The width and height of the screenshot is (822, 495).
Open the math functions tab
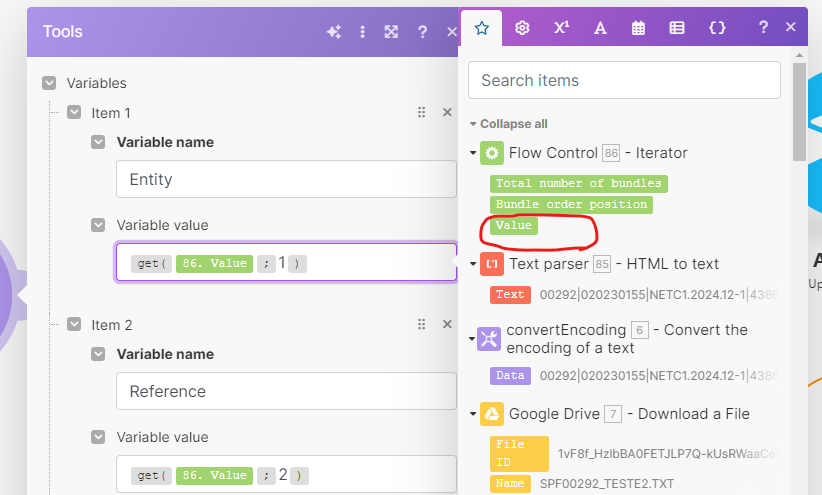561,27
